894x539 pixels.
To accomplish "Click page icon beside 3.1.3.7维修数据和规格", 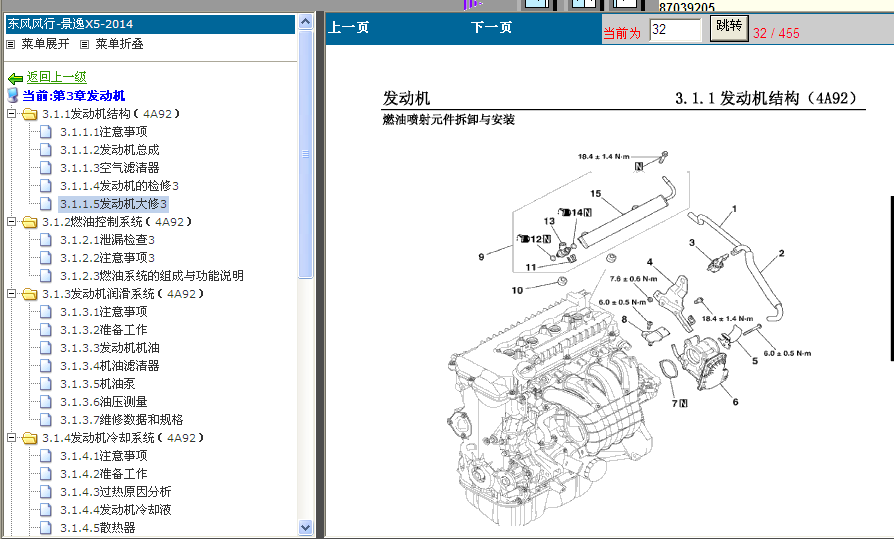I will (46, 420).
